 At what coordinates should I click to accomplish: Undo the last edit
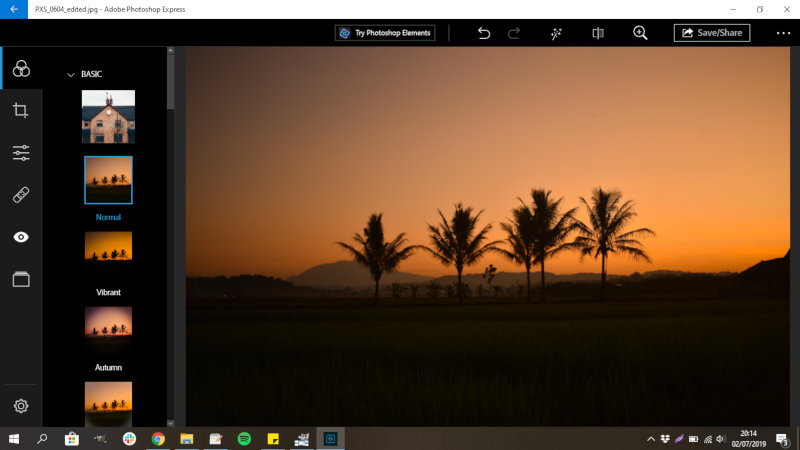(484, 33)
